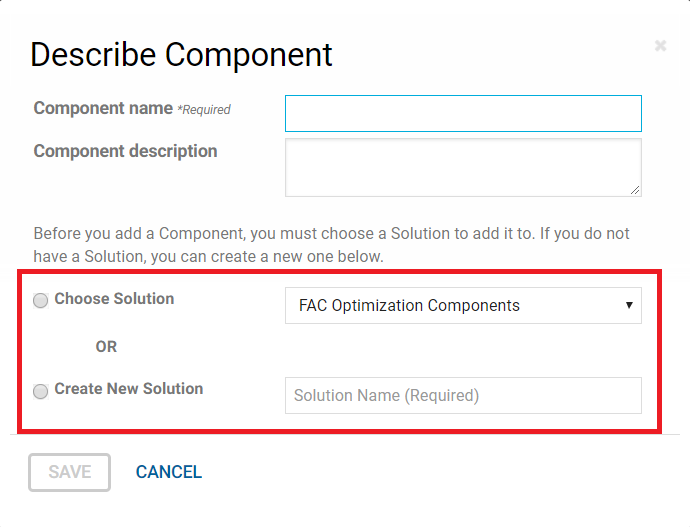Click the OR separator text

[x=106, y=347]
